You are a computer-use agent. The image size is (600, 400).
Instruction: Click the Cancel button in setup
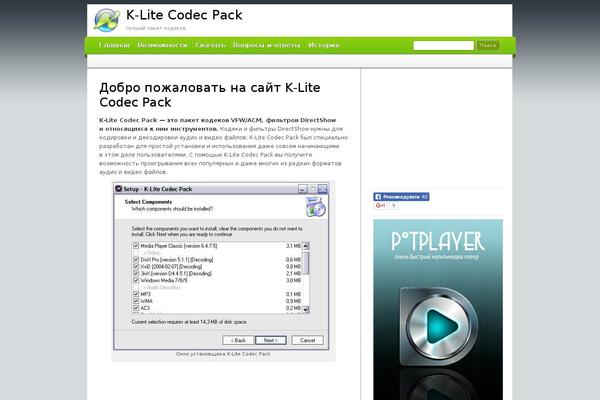click(x=307, y=340)
